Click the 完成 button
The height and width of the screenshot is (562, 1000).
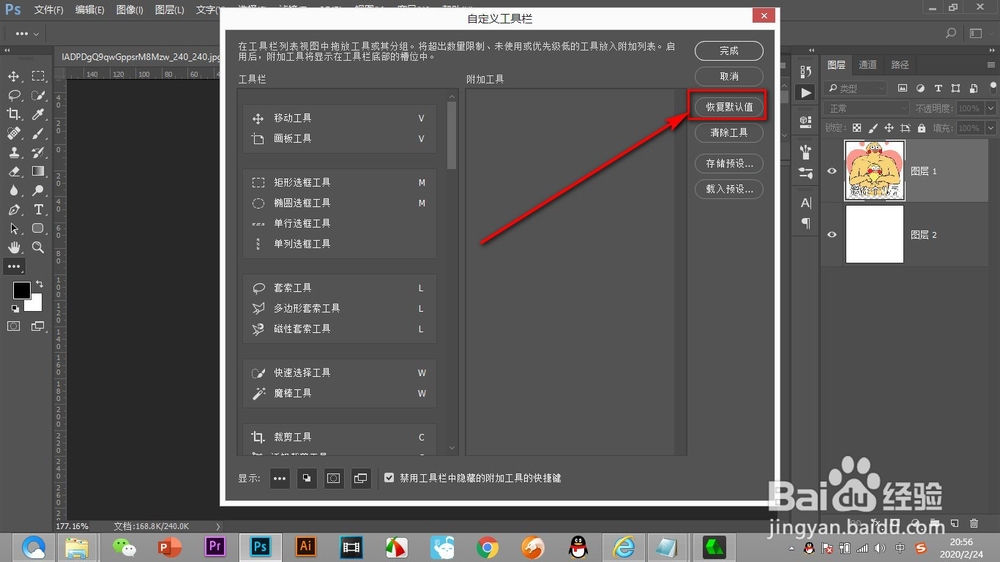point(729,50)
